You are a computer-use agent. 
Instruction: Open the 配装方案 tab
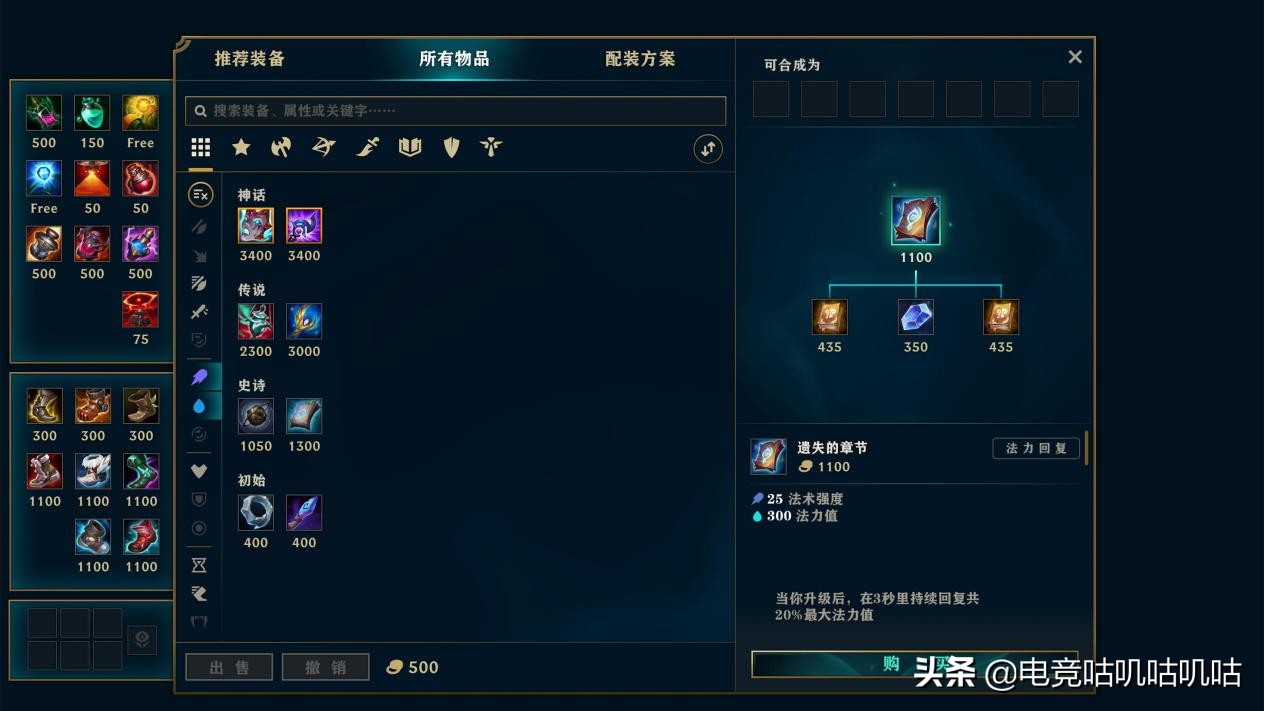(x=640, y=59)
